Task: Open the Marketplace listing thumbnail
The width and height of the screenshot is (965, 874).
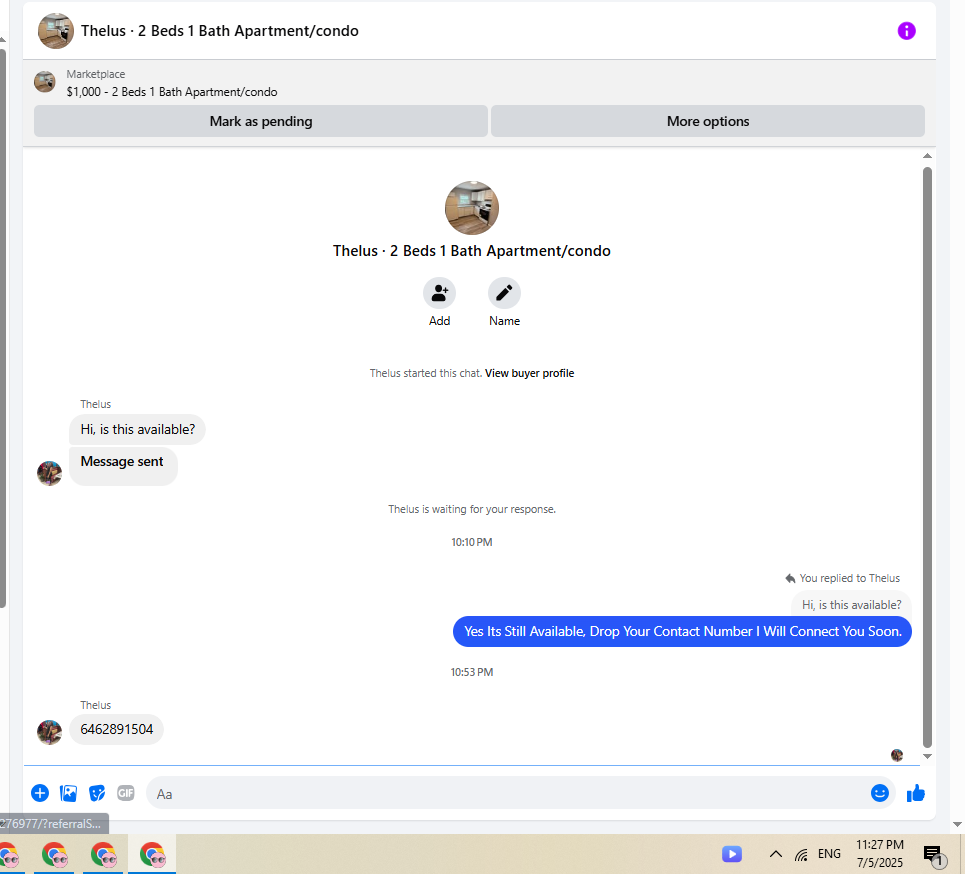Action: (x=44, y=82)
